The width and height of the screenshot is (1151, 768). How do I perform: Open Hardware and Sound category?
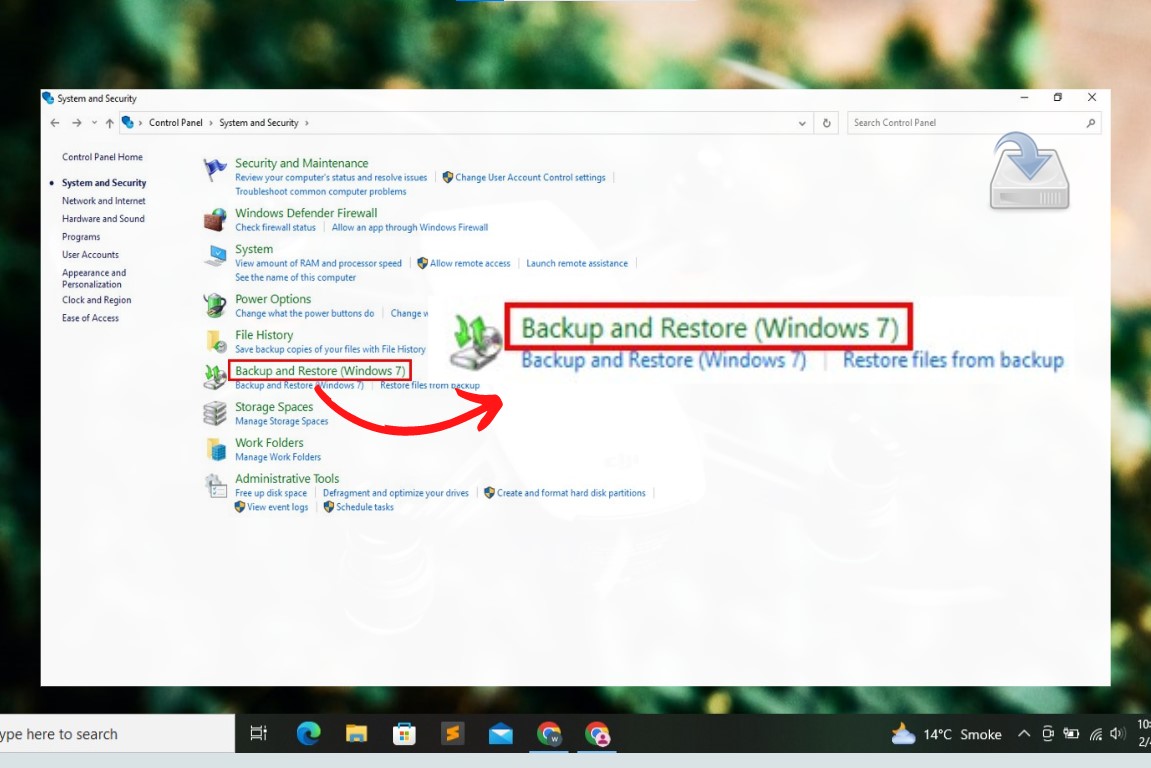[x=103, y=219]
